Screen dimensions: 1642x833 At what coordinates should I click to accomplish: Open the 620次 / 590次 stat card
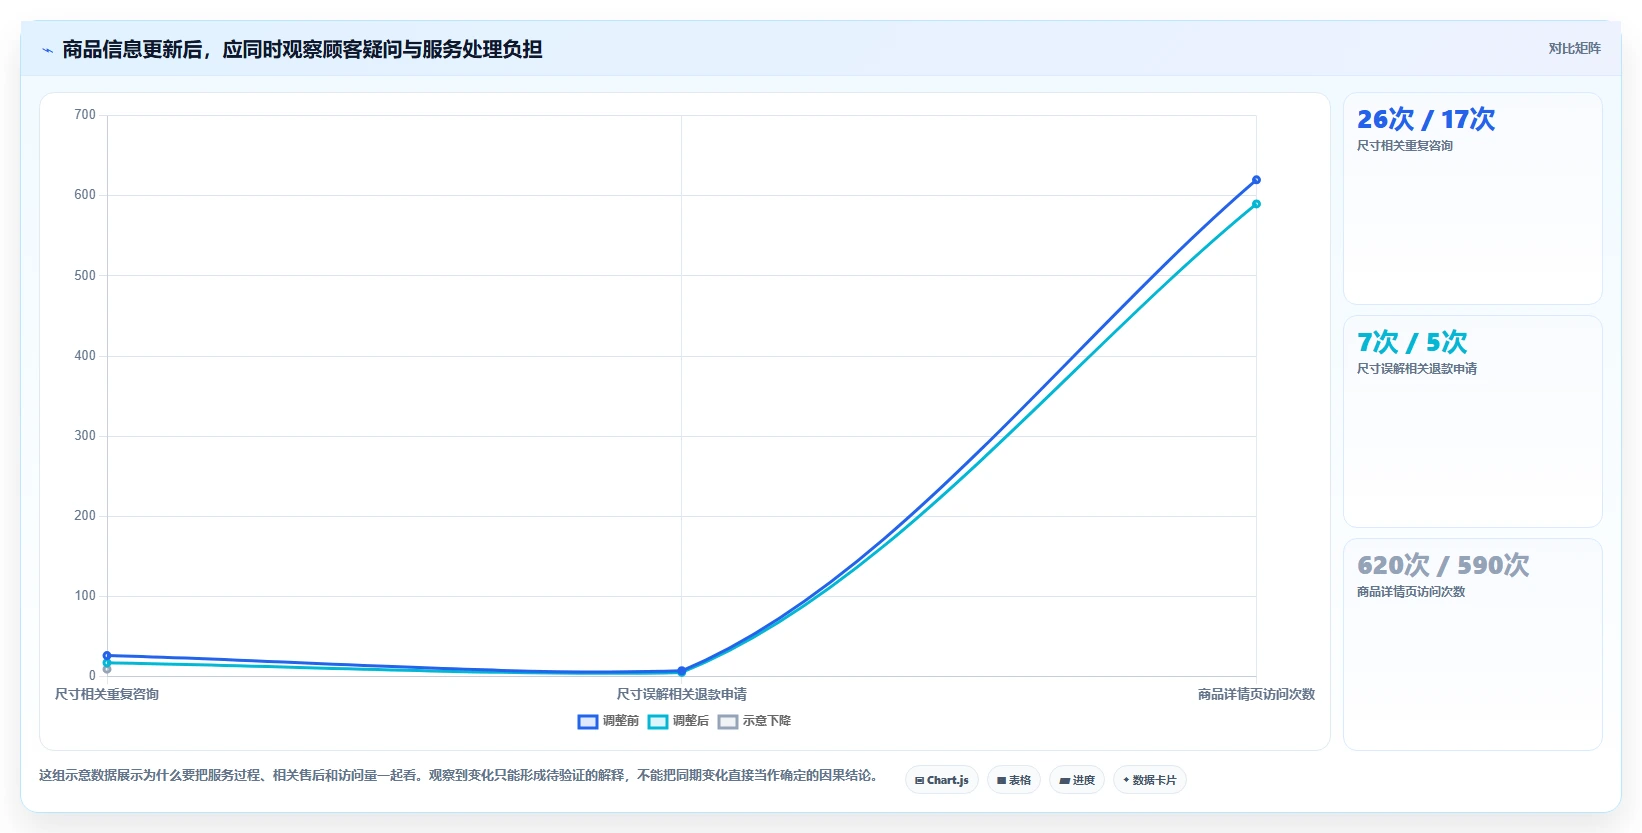coord(1472,644)
